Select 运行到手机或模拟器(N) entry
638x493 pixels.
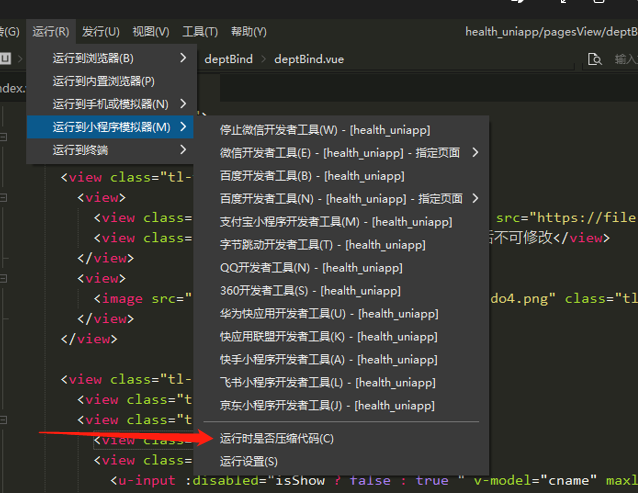click(110, 104)
